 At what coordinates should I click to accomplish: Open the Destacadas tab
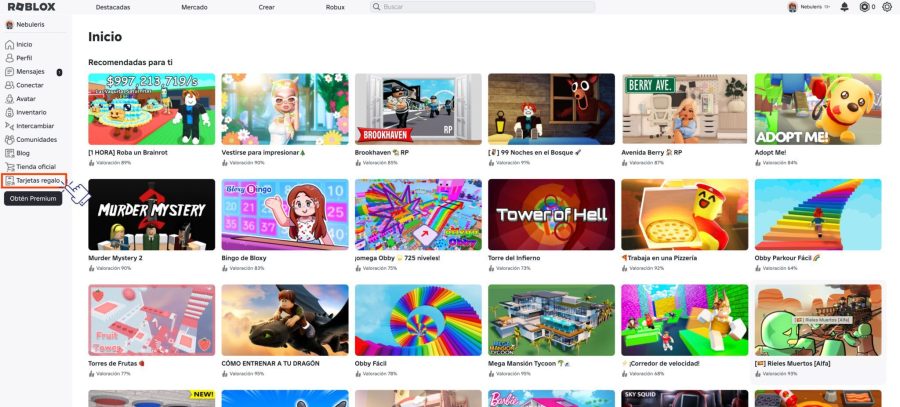click(113, 7)
